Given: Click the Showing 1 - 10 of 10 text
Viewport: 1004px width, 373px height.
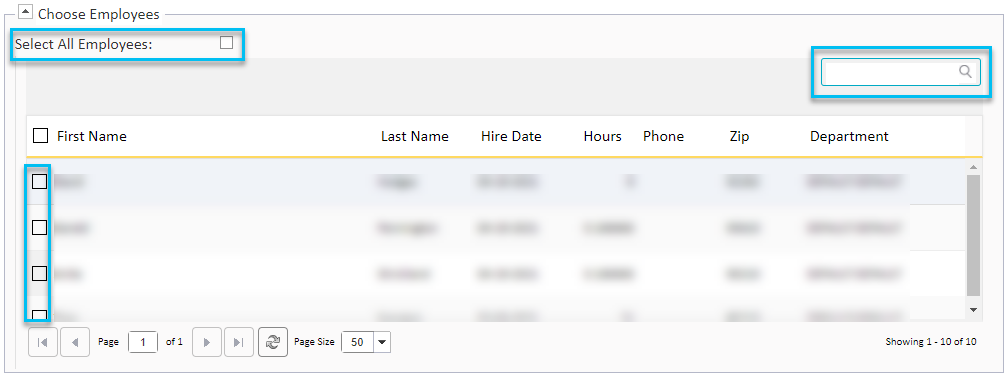Looking at the screenshot, I should [x=931, y=342].
